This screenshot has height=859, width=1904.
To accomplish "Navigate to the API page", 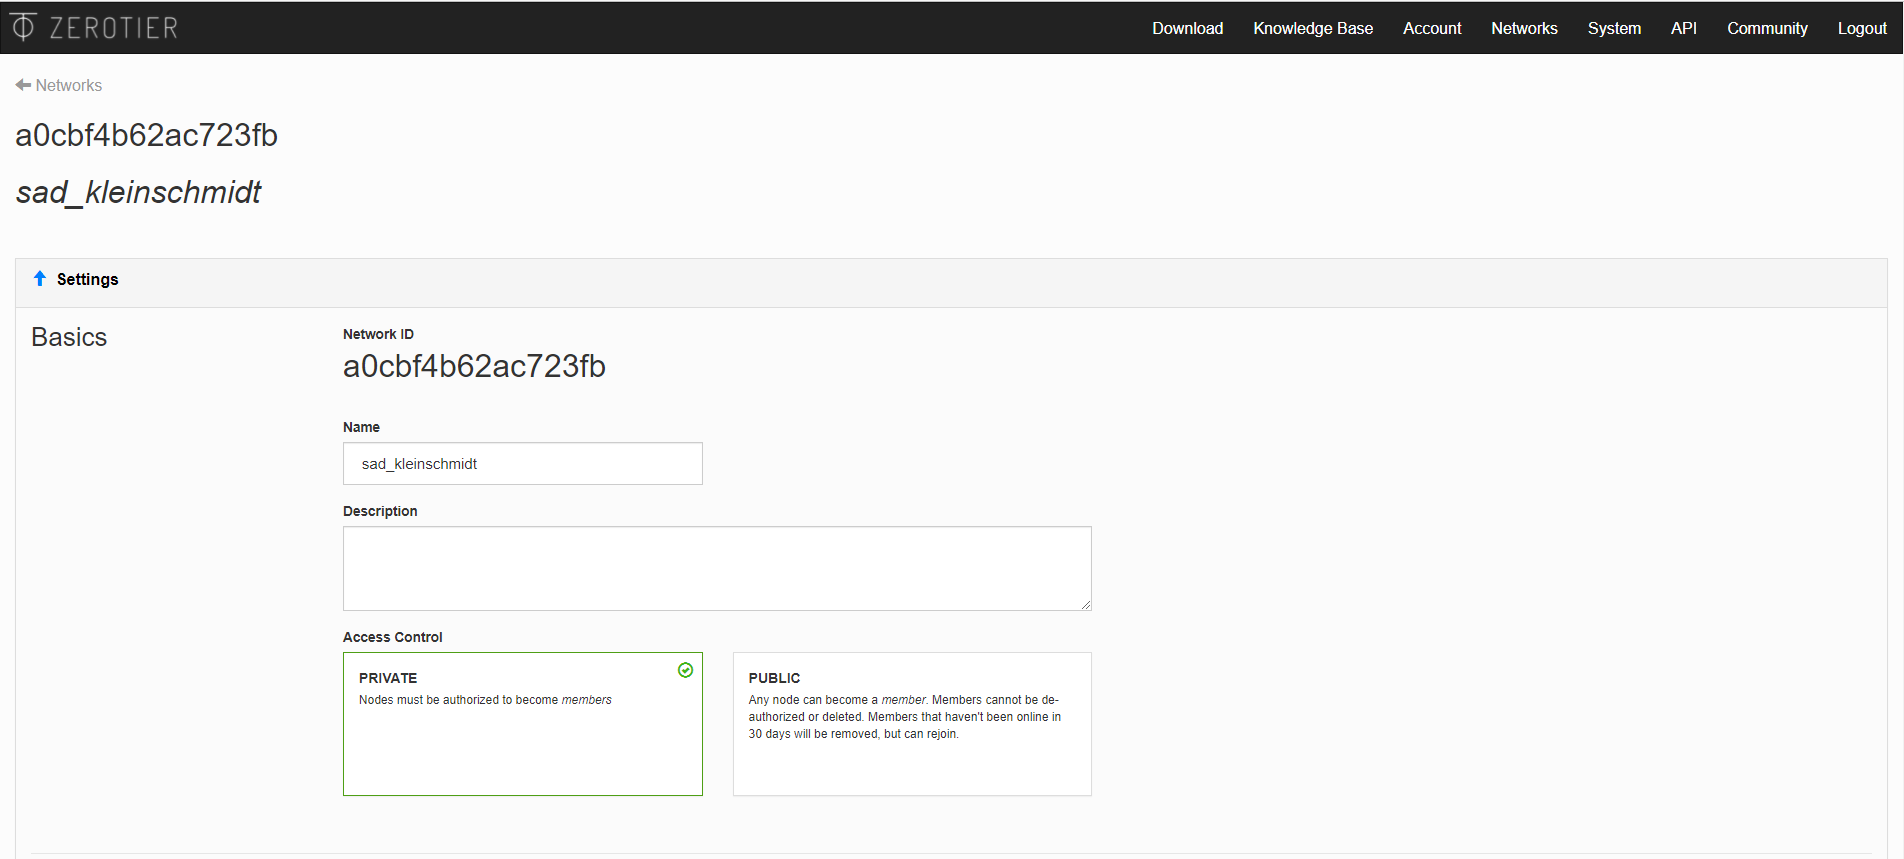I will click(1683, 28).
